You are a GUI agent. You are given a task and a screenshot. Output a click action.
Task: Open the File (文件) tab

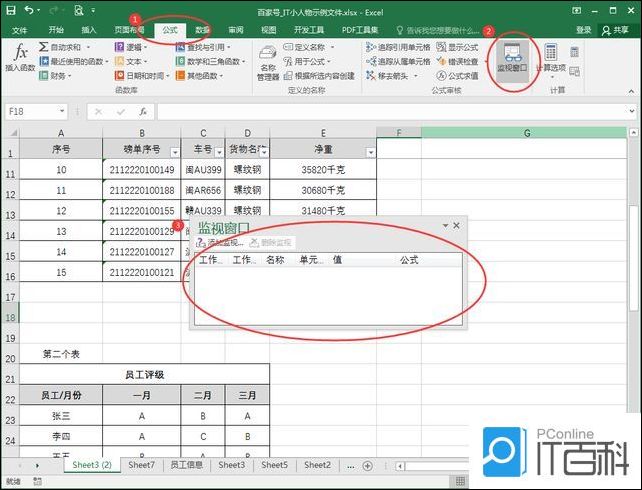point(19,30)
